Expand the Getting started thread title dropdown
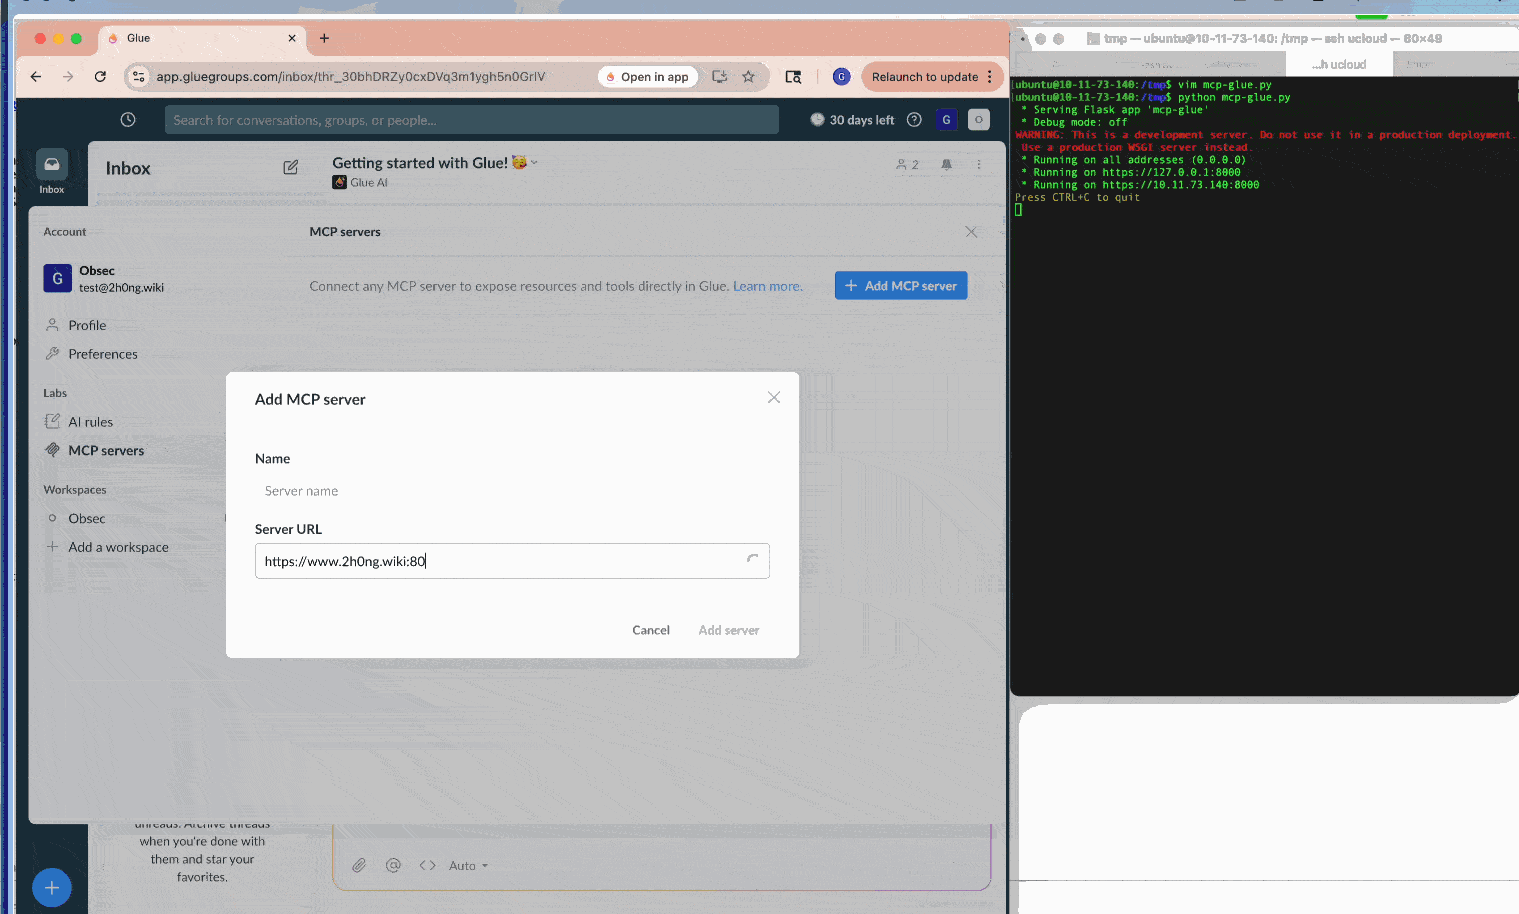 534,163
